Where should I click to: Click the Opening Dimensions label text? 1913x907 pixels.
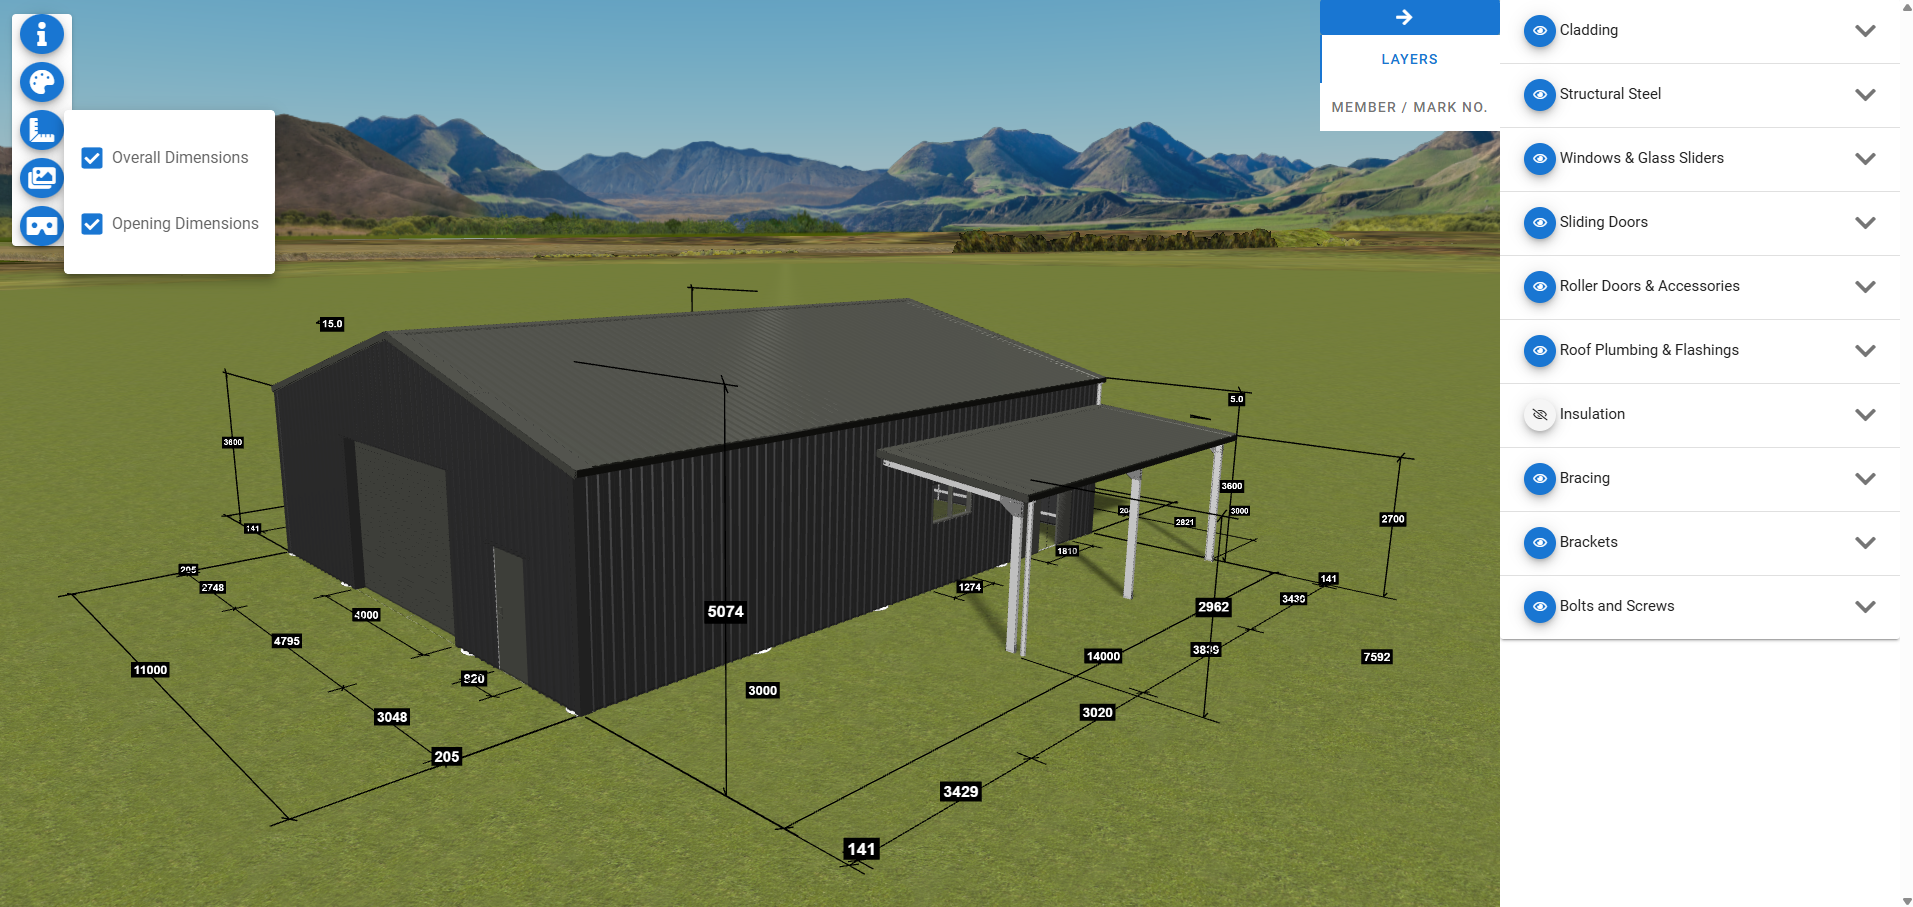(185, 224)
